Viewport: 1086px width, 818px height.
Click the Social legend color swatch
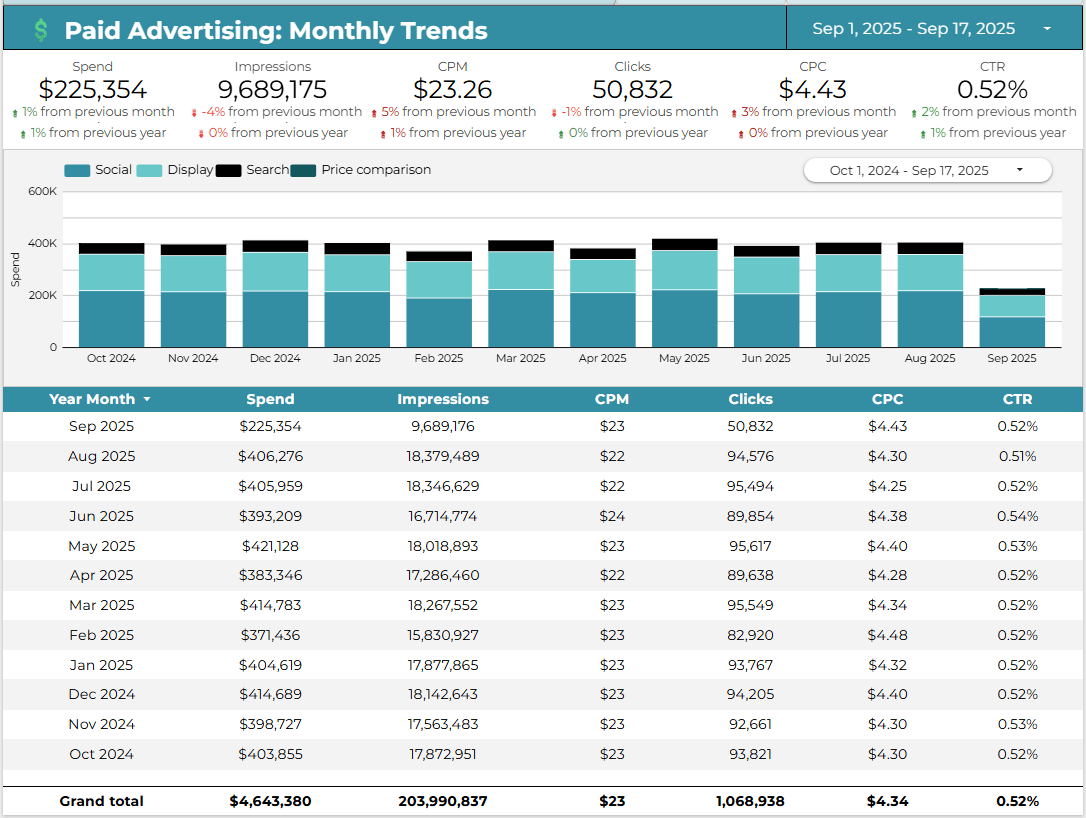tap(77, 170)
